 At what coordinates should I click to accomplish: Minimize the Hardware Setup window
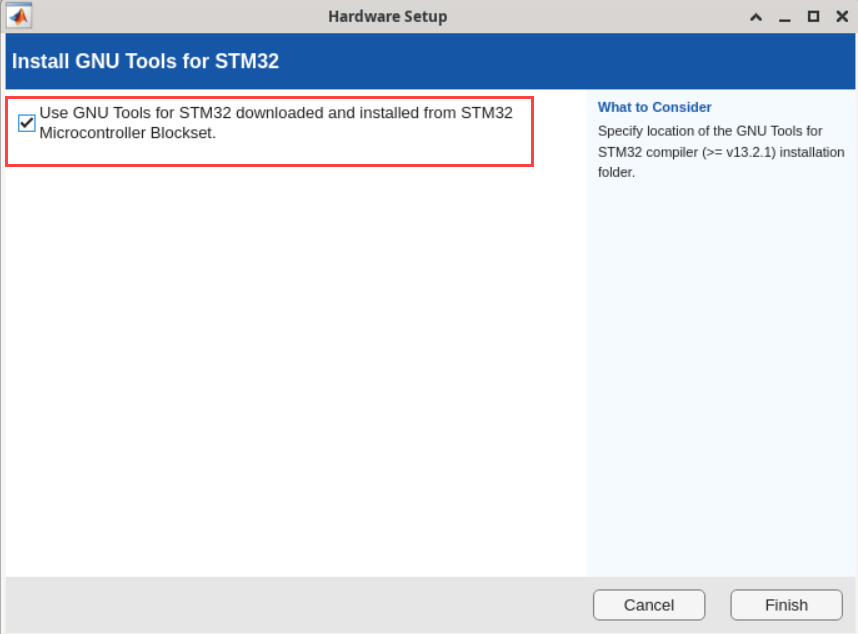pos(785,17)
